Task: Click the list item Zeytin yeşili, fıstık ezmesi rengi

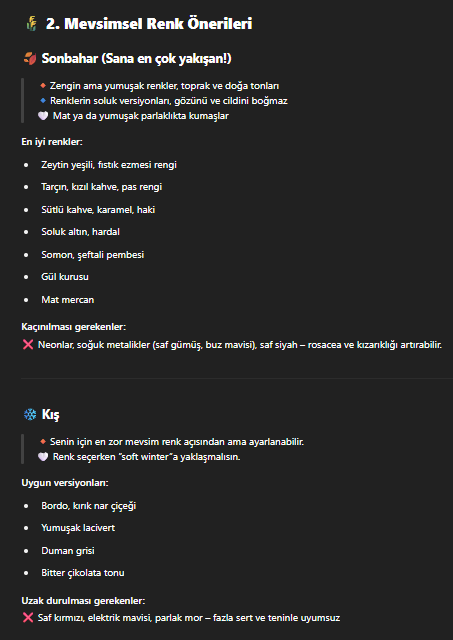Action: tap(109, 165)
